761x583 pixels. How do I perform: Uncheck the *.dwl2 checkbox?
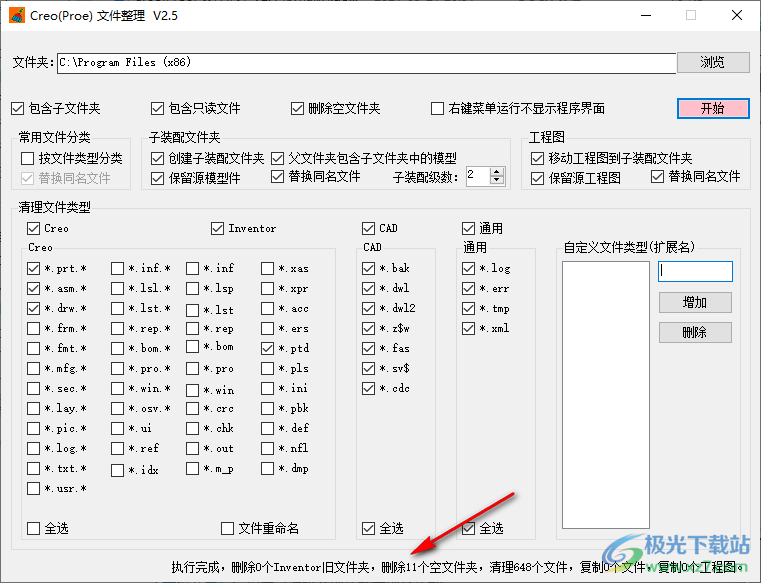point(368,308)
